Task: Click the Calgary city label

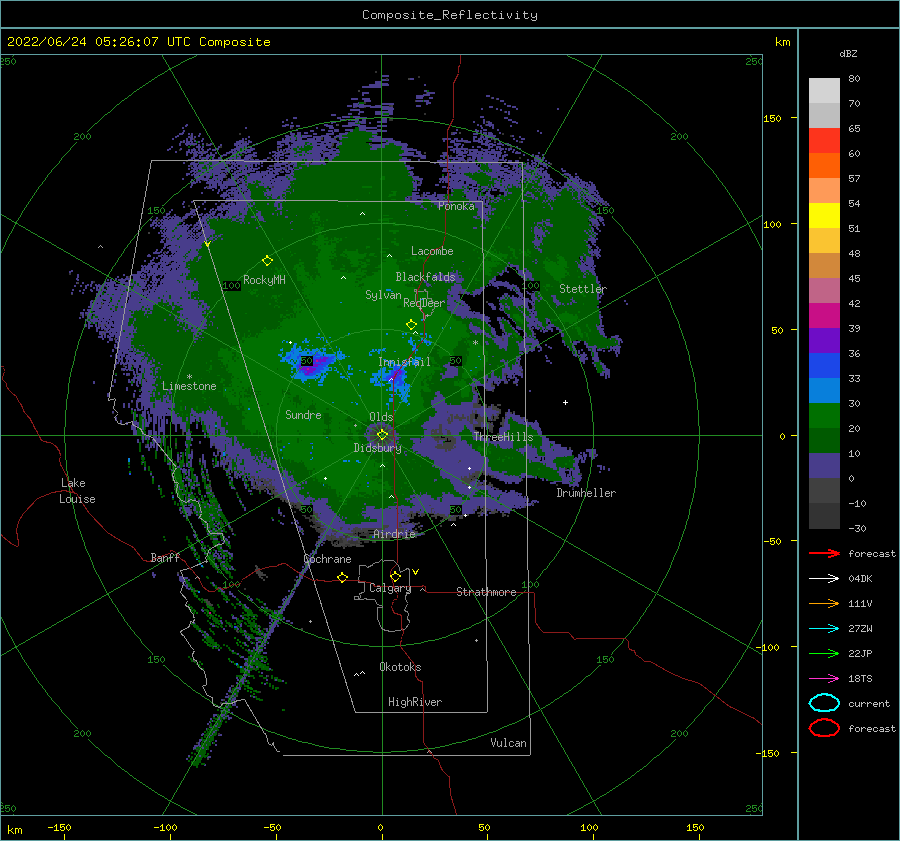Action: (x=390, y=588)
